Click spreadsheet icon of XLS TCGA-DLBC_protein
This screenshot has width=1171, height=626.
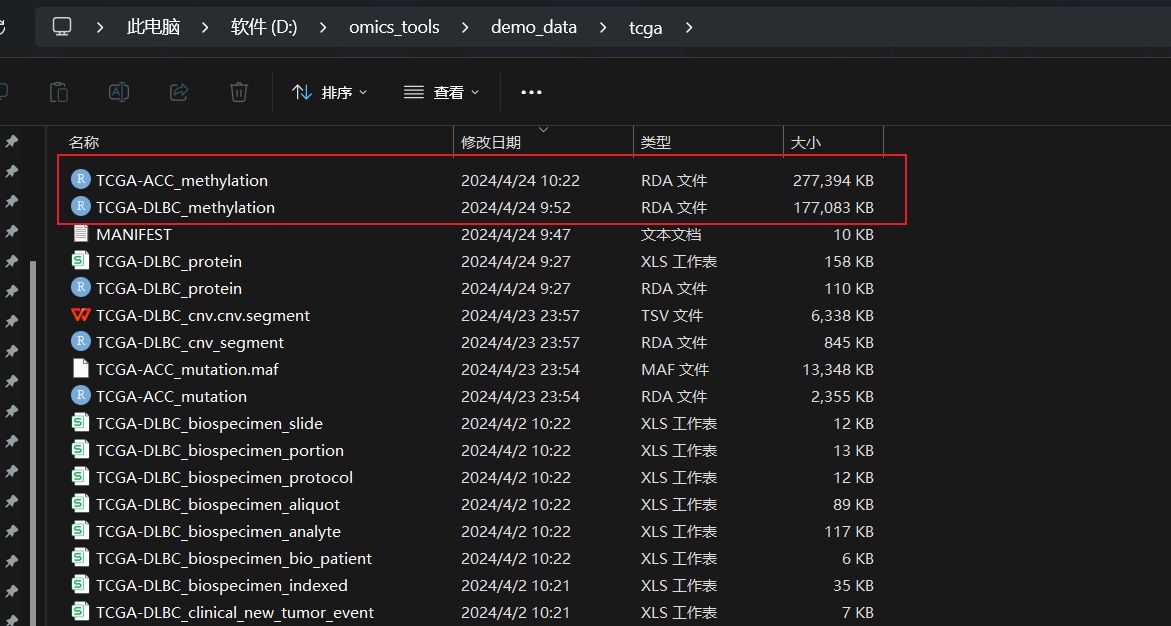tap(81, 261)
